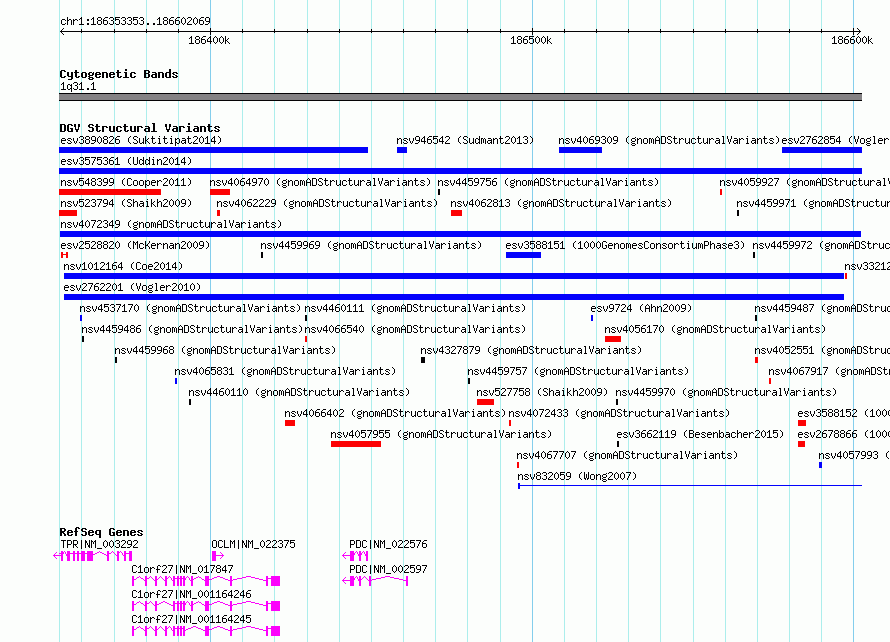Viewport: 890px width, 642px height.
Task: Click the red bar under nsv4062813
Action: [x=456, y=213]
